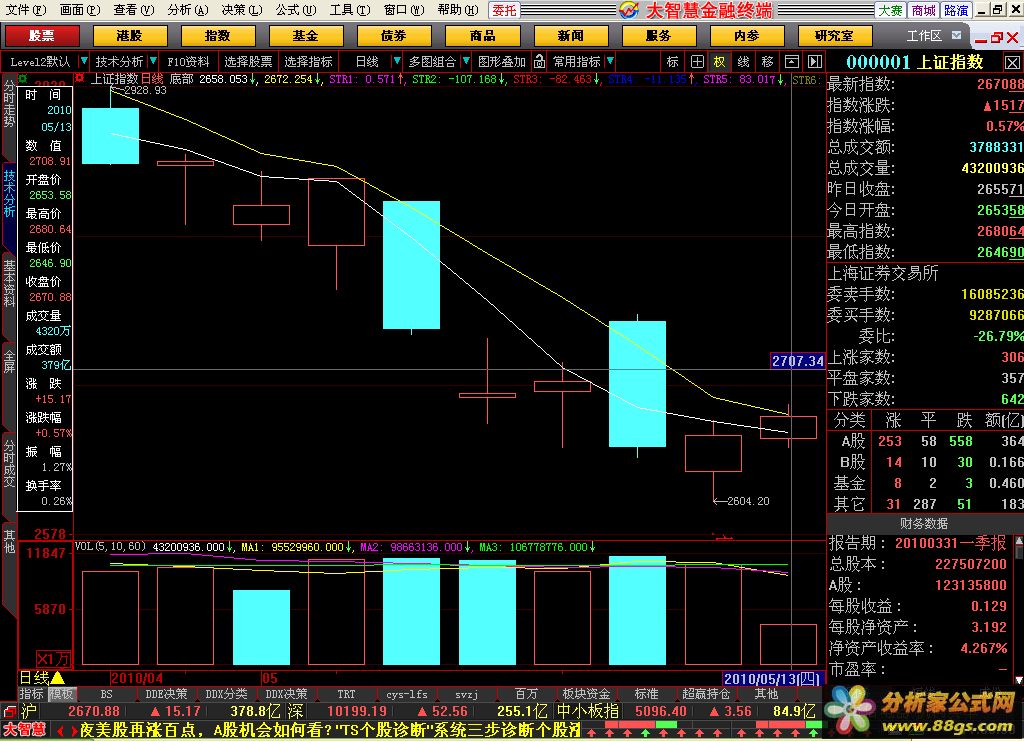Click the 选择股票 toolbar button
The image size is (1024, 741).
248,61
